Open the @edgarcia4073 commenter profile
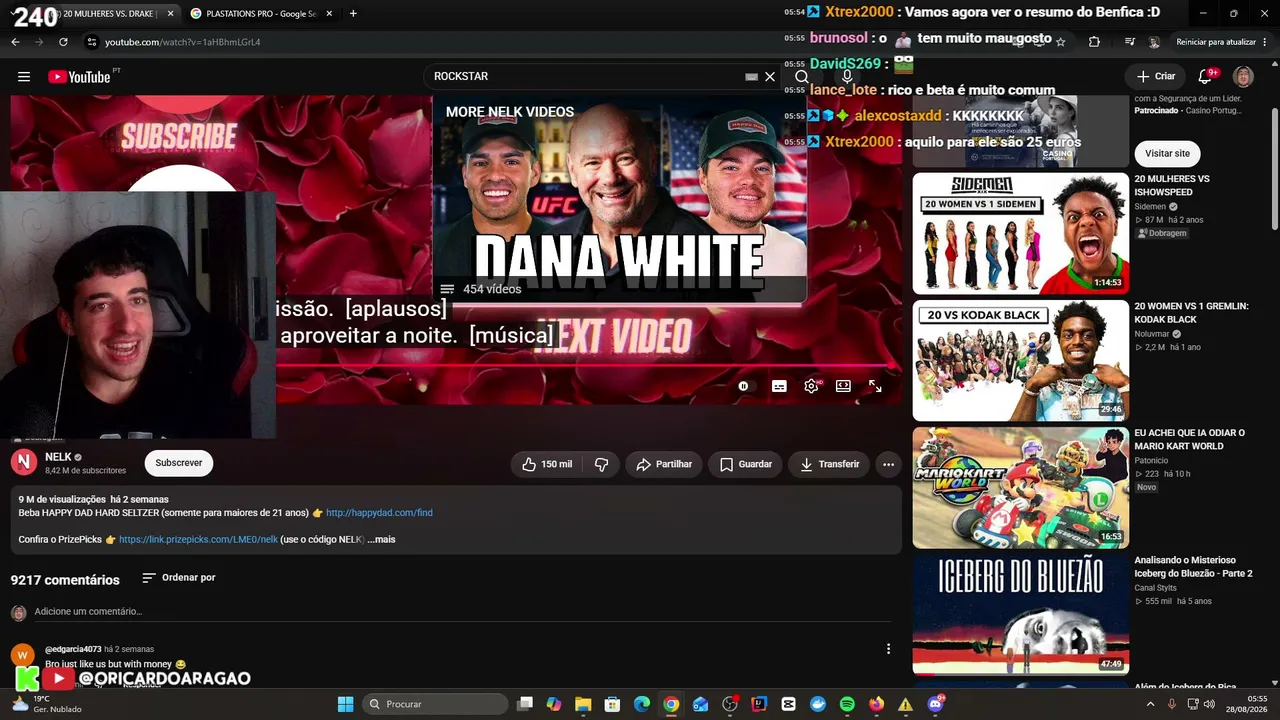The height and width of the screenshot is (720, 1280). click(73, 649)
